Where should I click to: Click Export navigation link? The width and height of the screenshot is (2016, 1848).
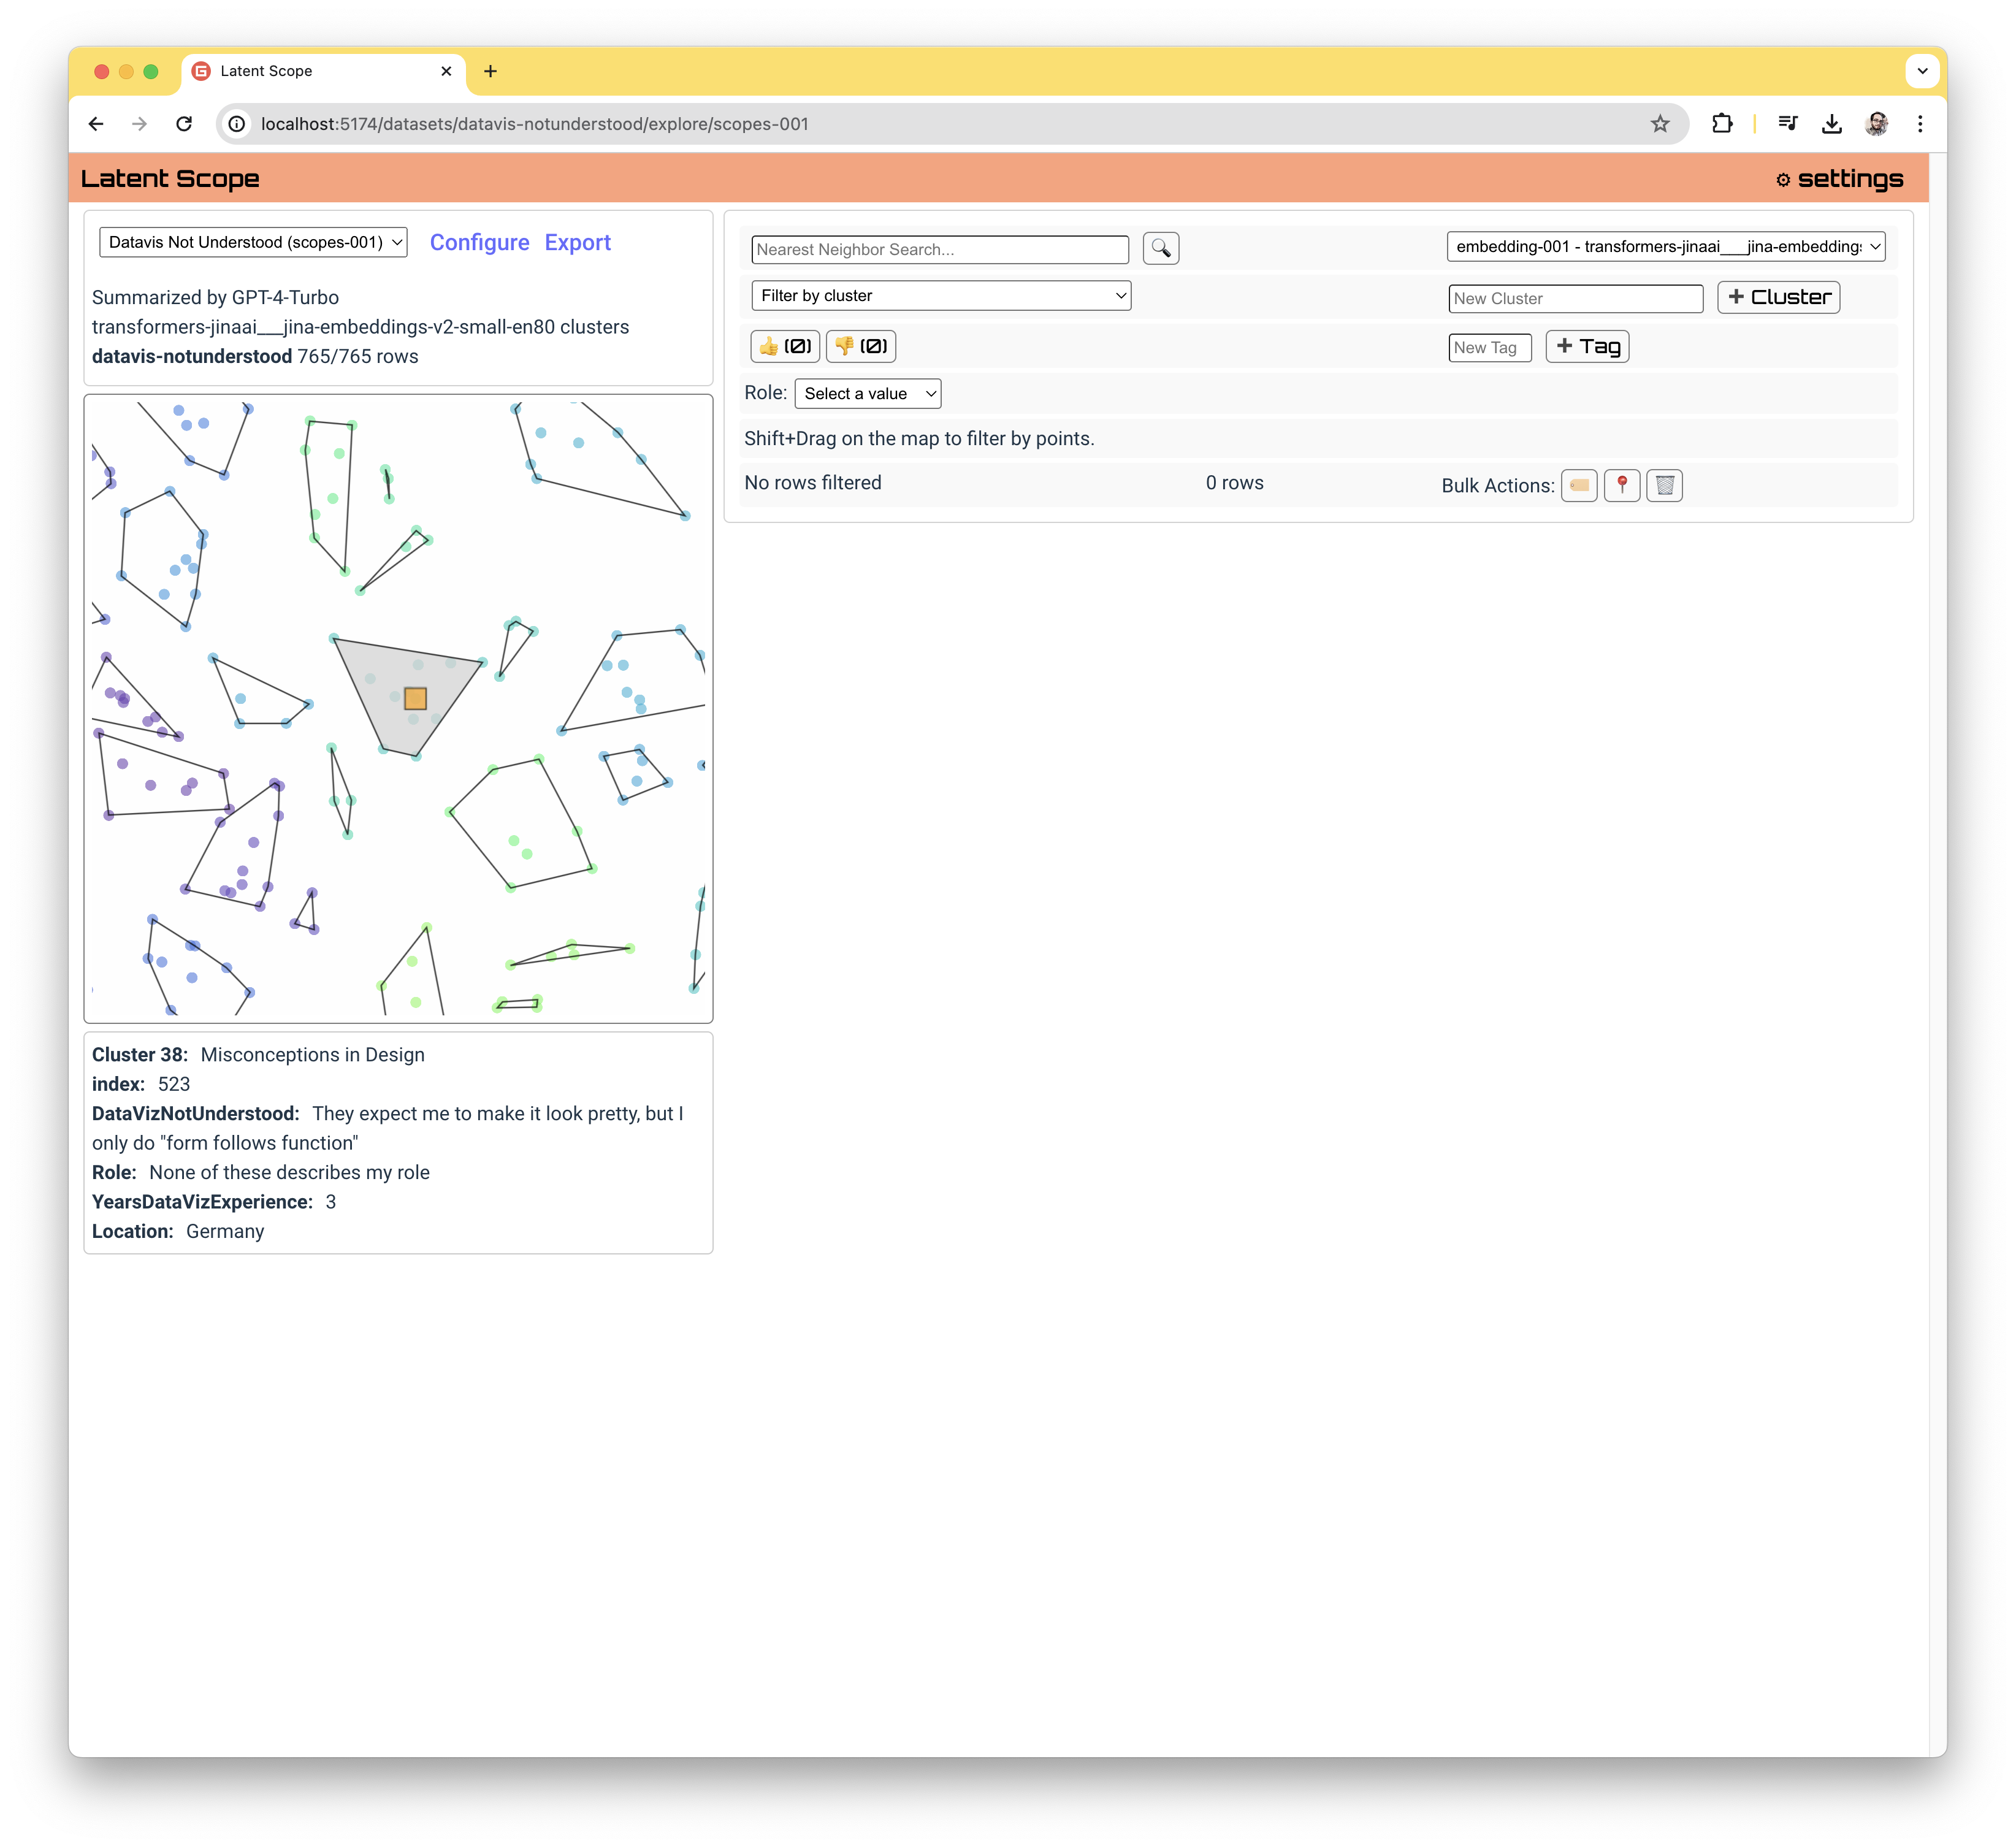coord(578,242)
